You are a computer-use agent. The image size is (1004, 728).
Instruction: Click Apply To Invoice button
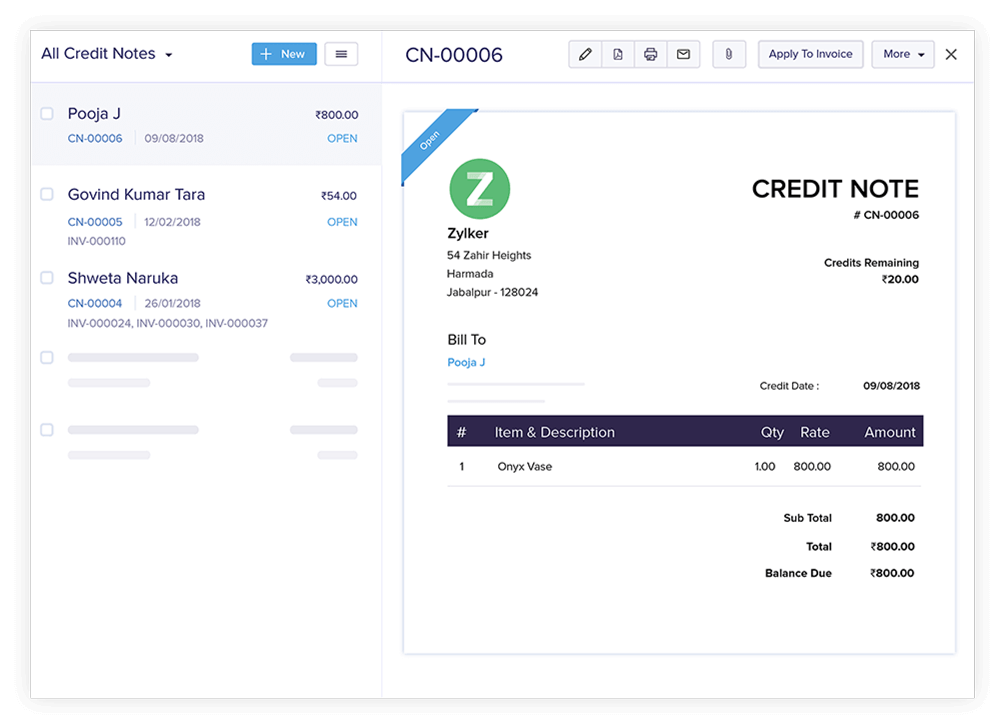(811, 54)
